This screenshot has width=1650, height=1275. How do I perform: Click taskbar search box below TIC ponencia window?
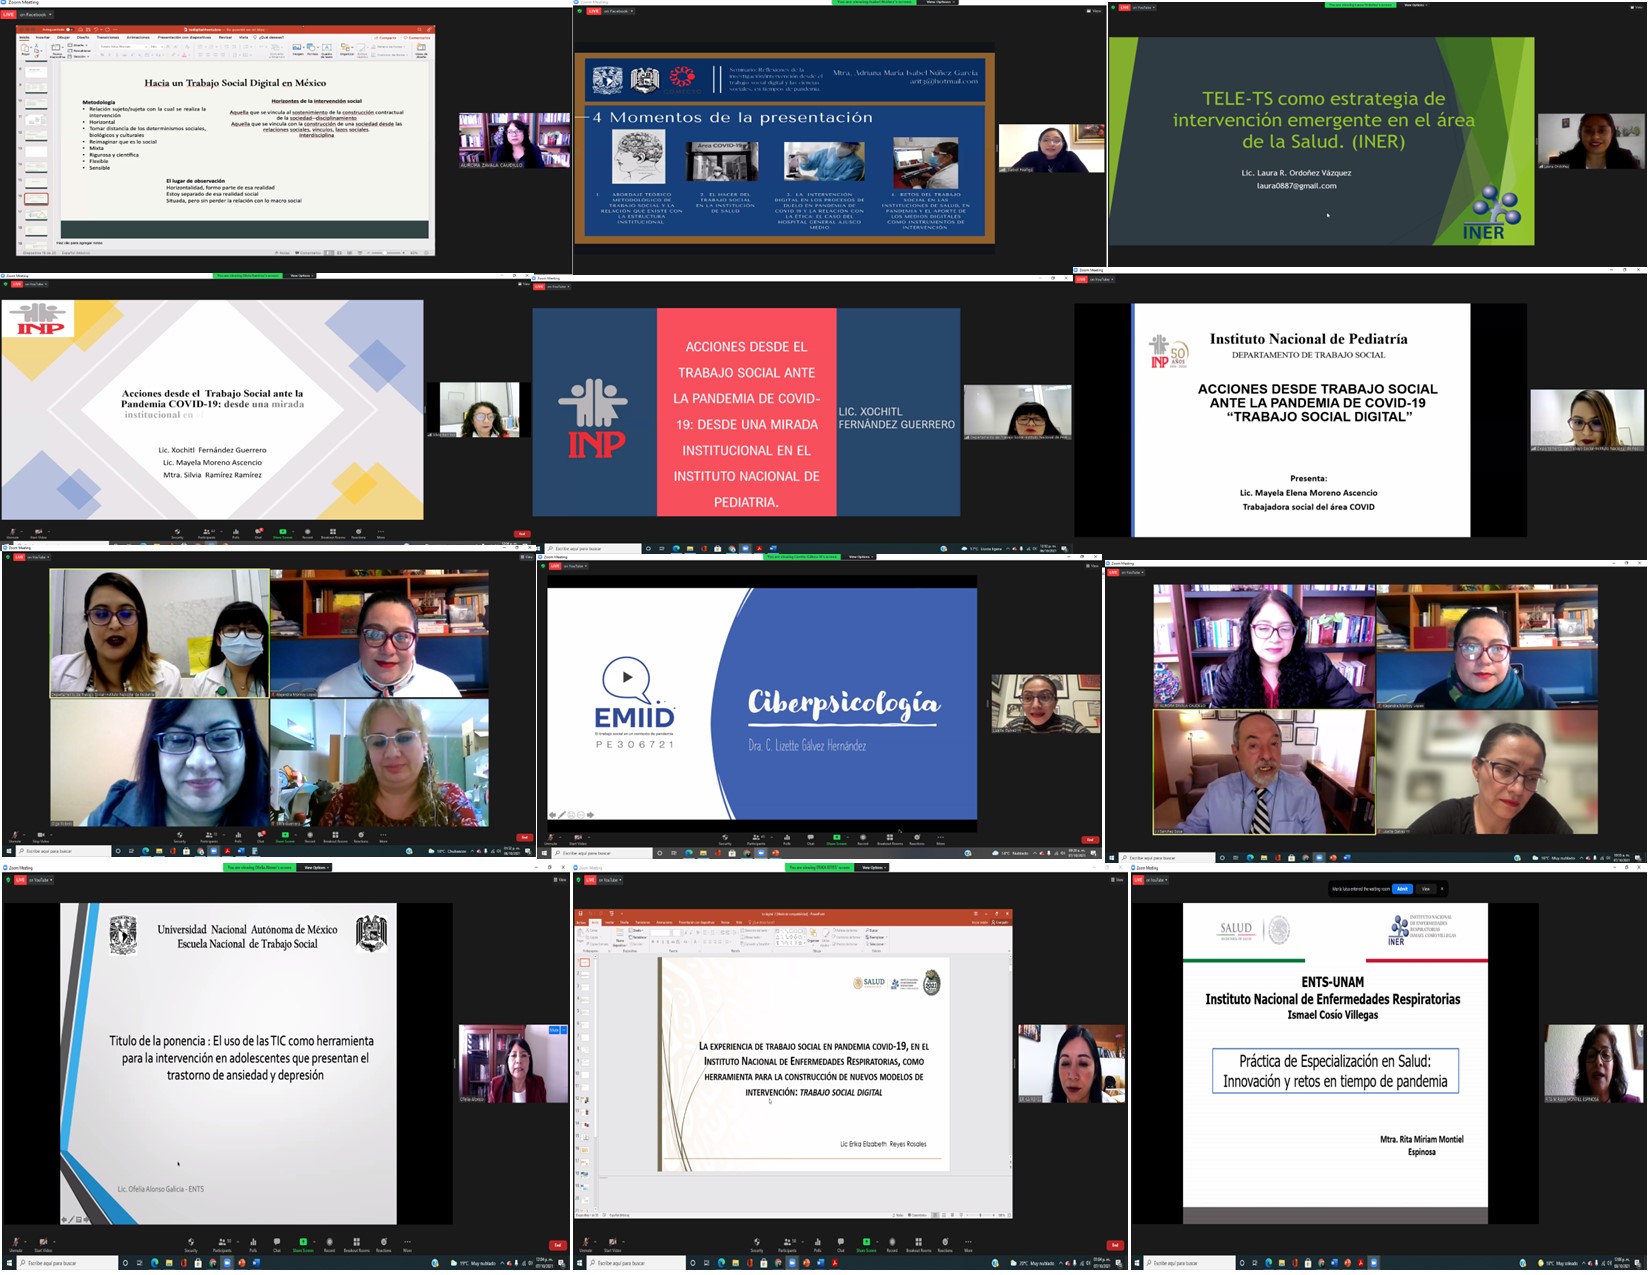[67, 1263]
